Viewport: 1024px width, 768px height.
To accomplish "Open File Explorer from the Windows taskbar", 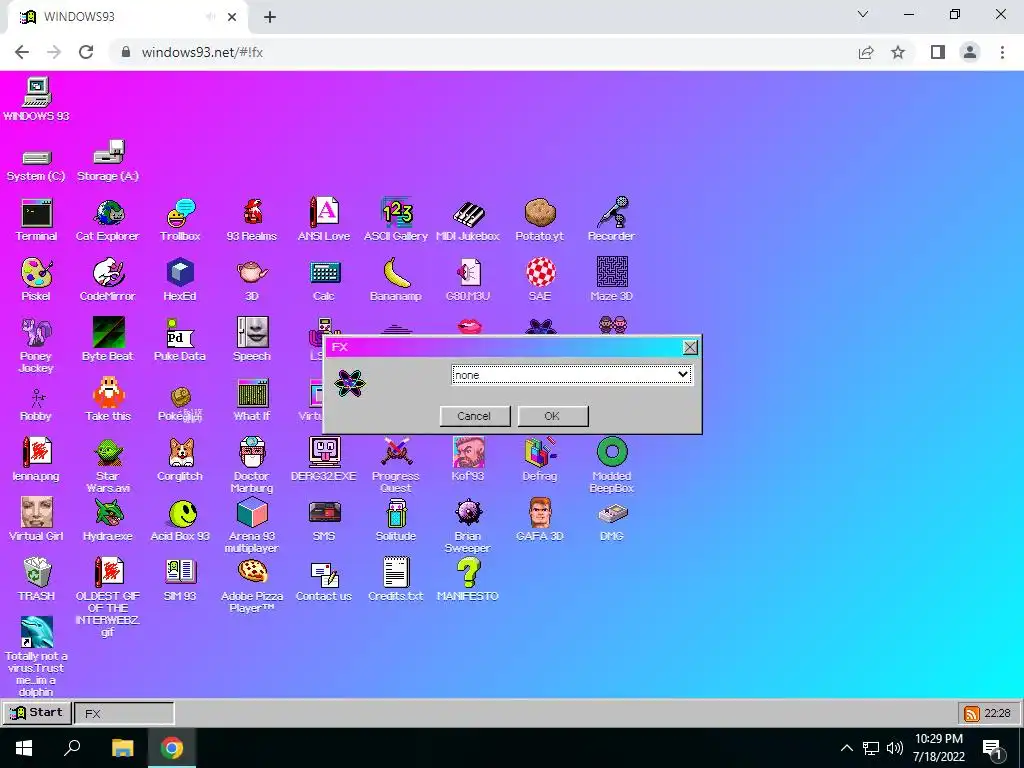I will click(122, 748).
